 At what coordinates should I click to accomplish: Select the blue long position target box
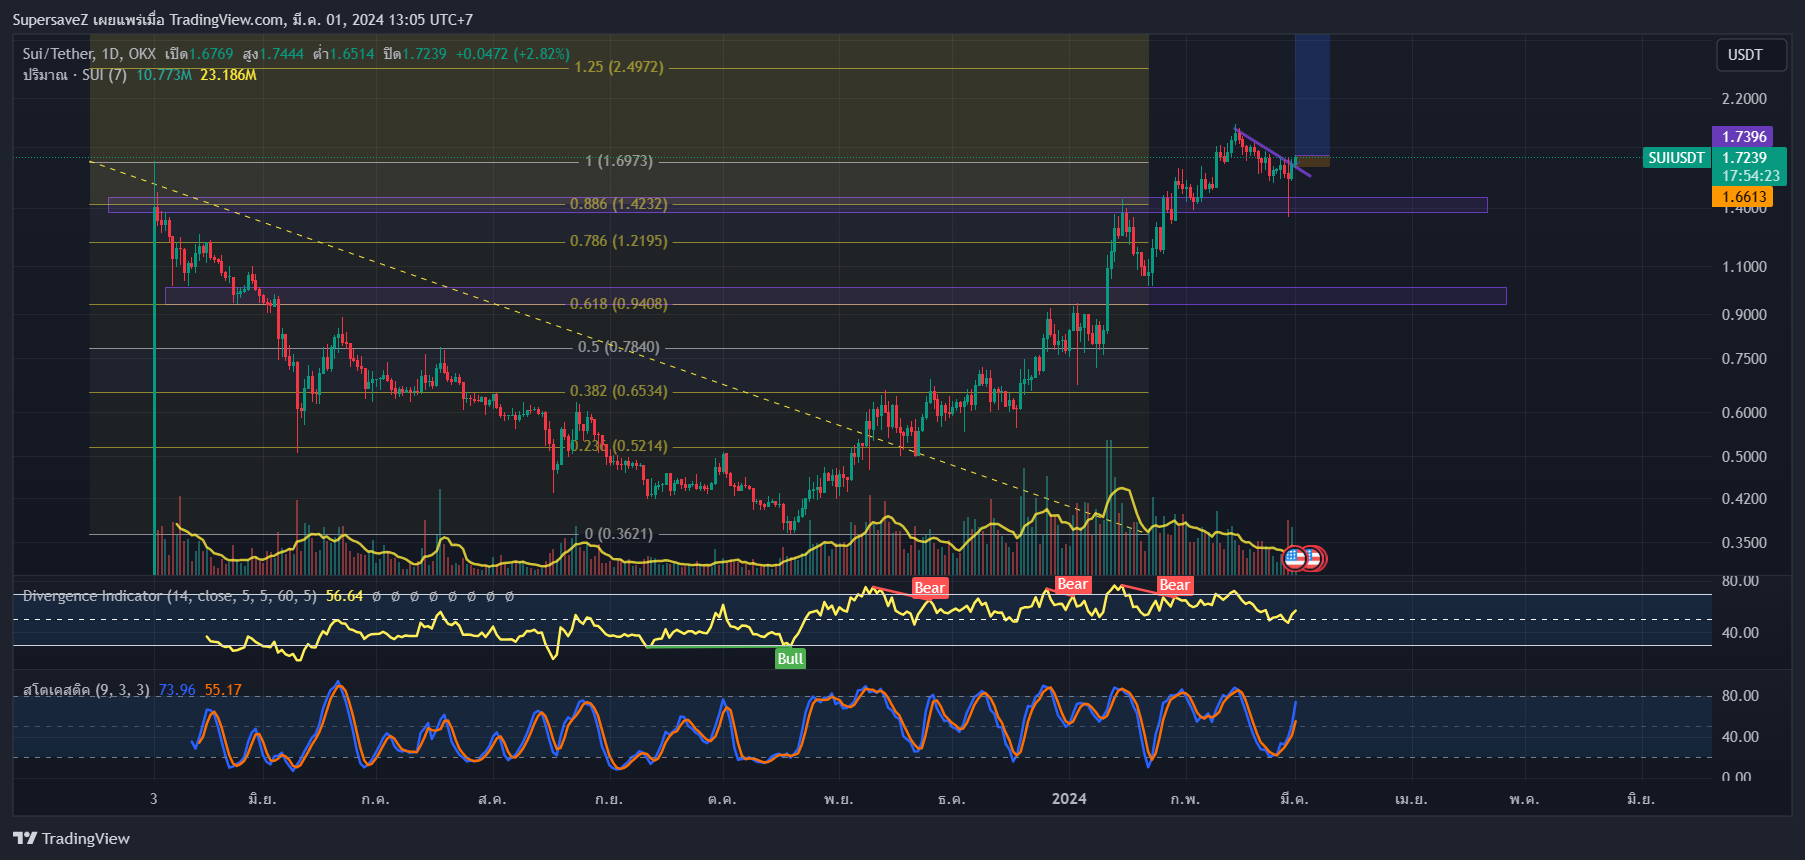(x=1312, y=95)
